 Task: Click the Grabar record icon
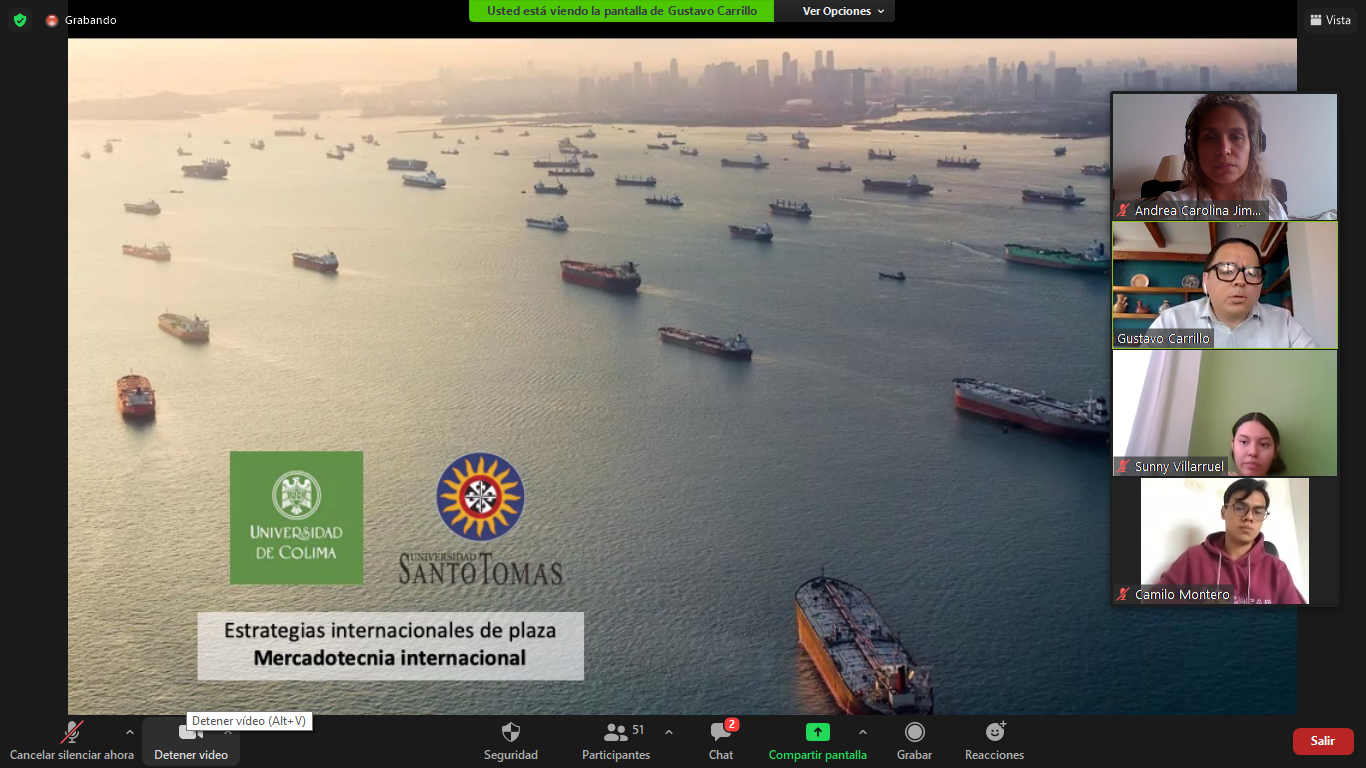click(914, 732)
